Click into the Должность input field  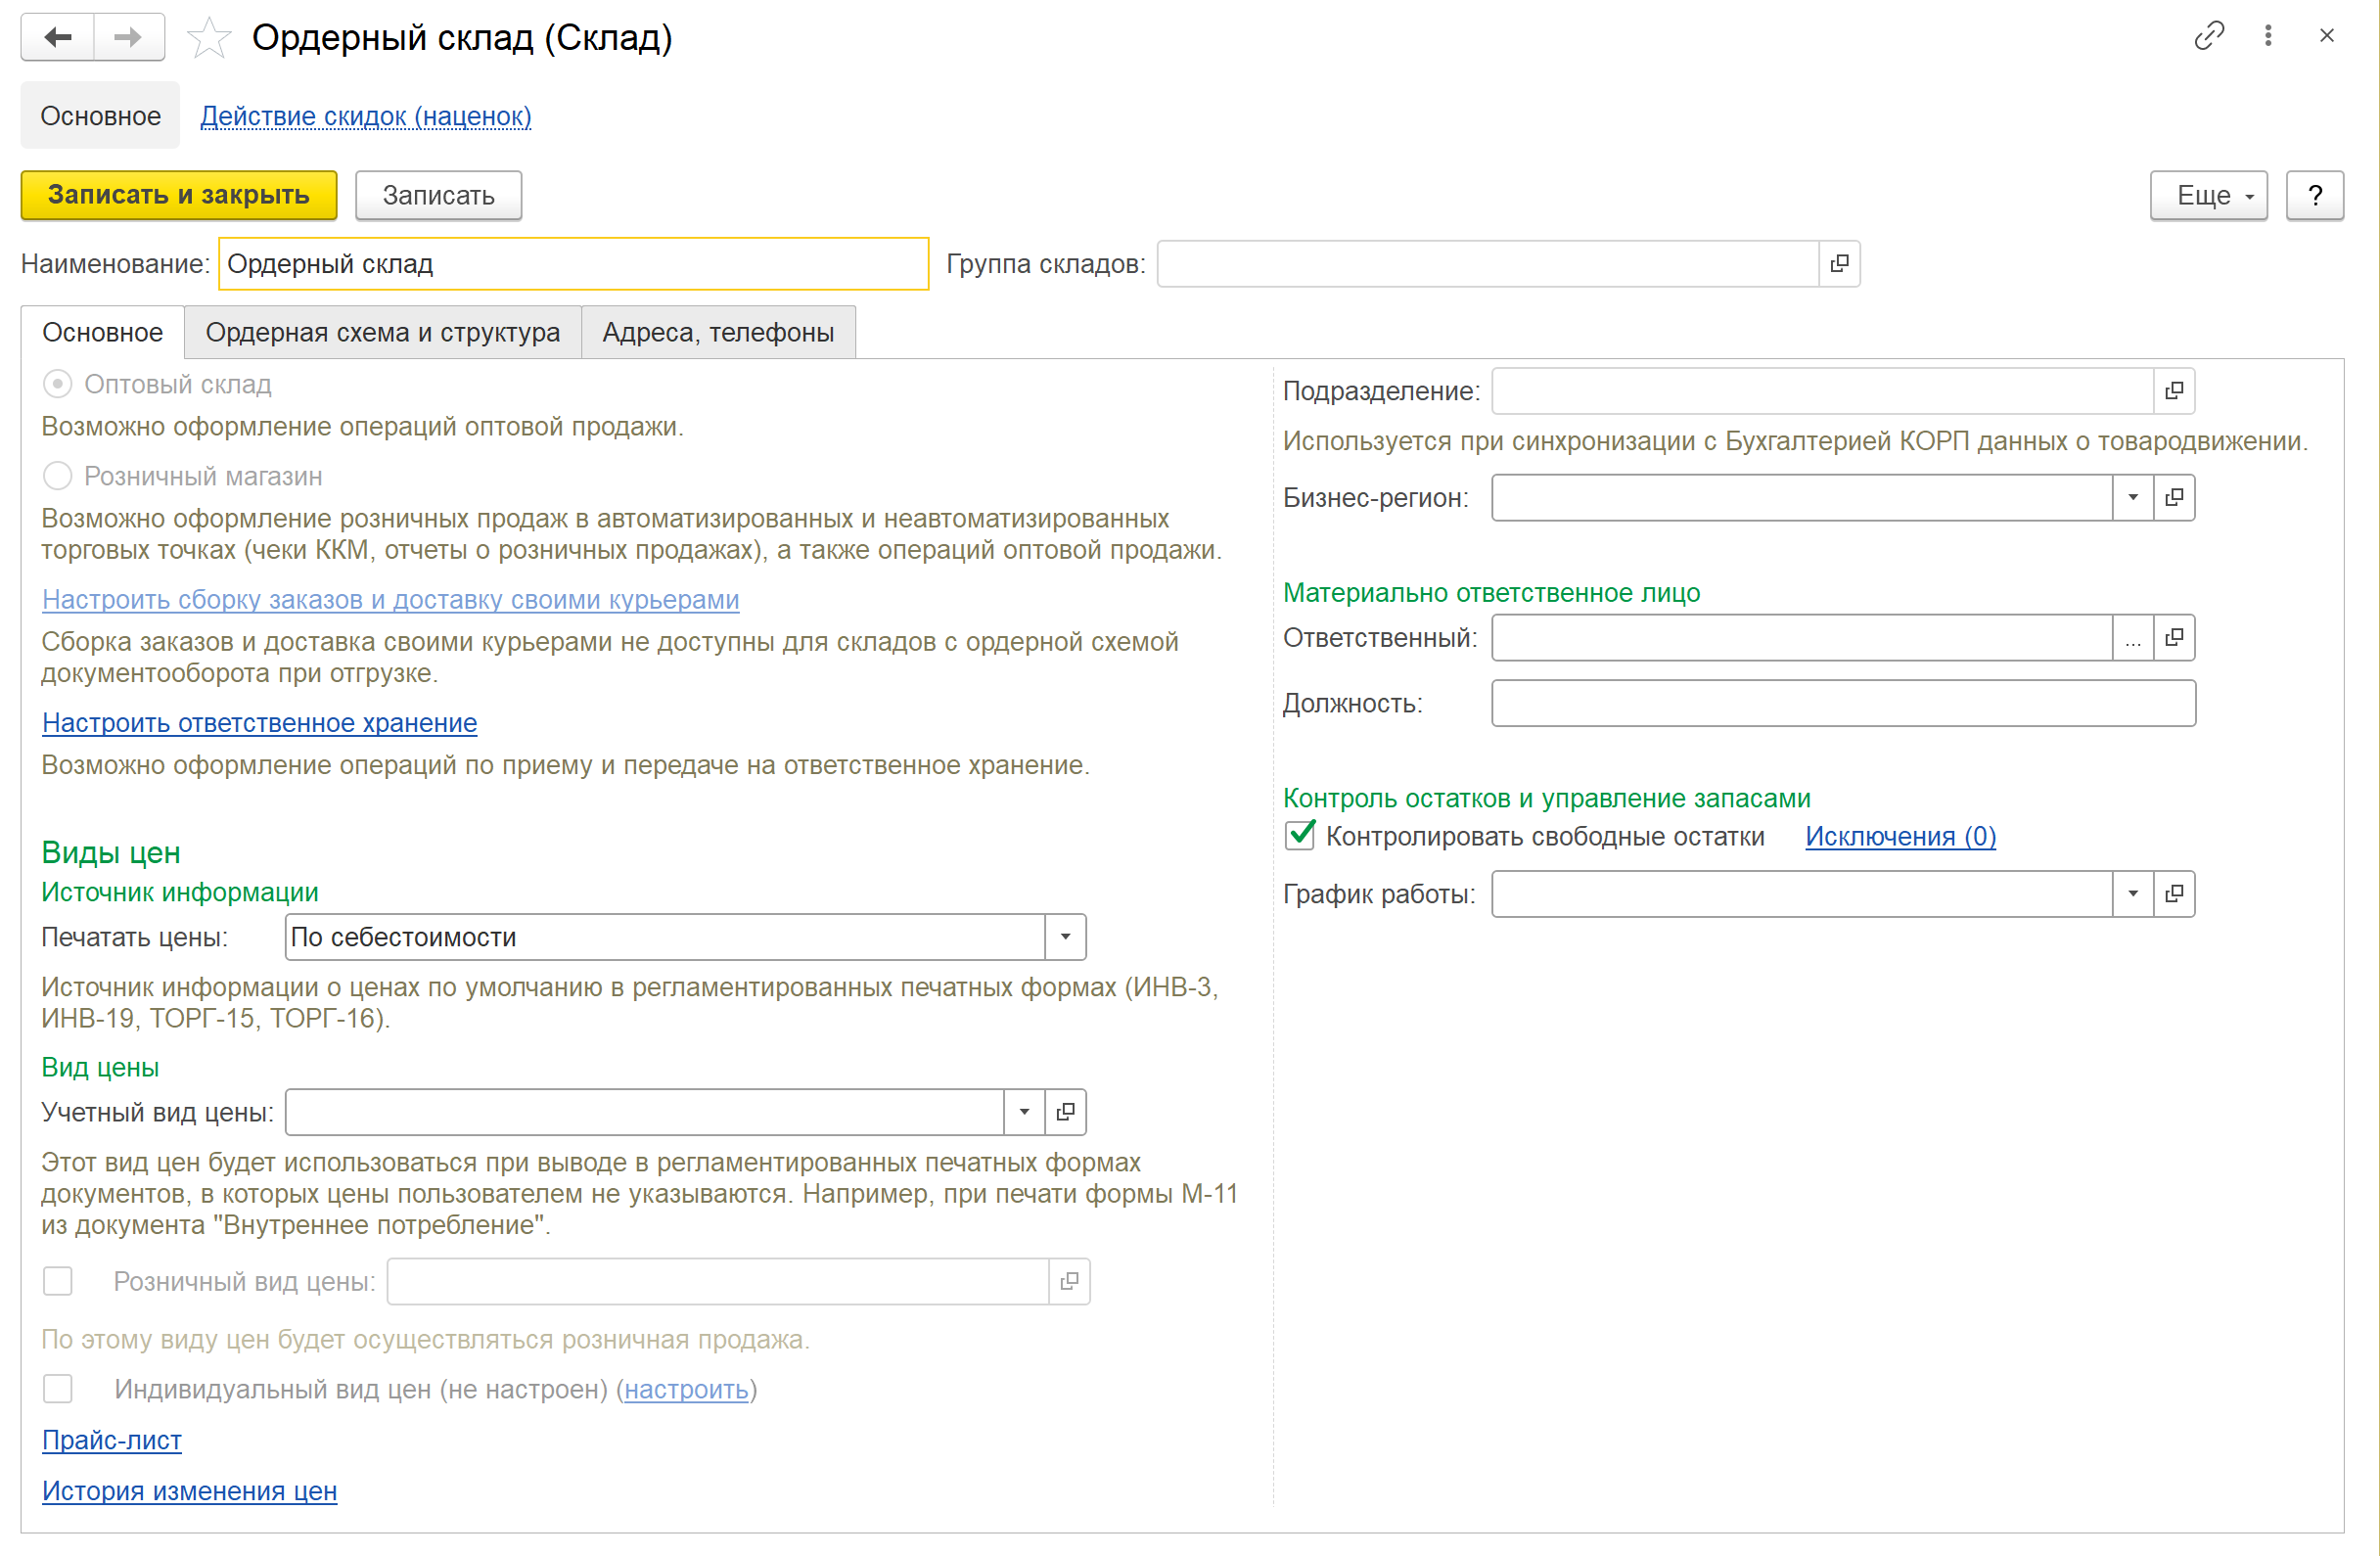tap(1842, 704)
